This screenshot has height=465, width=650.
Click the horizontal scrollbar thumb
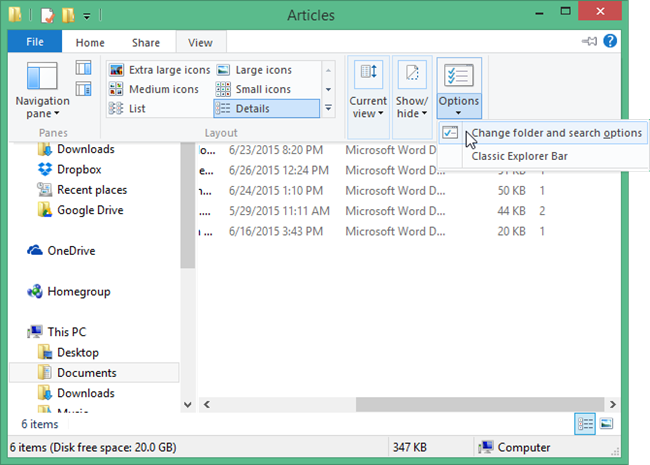[x=480, y=404]
